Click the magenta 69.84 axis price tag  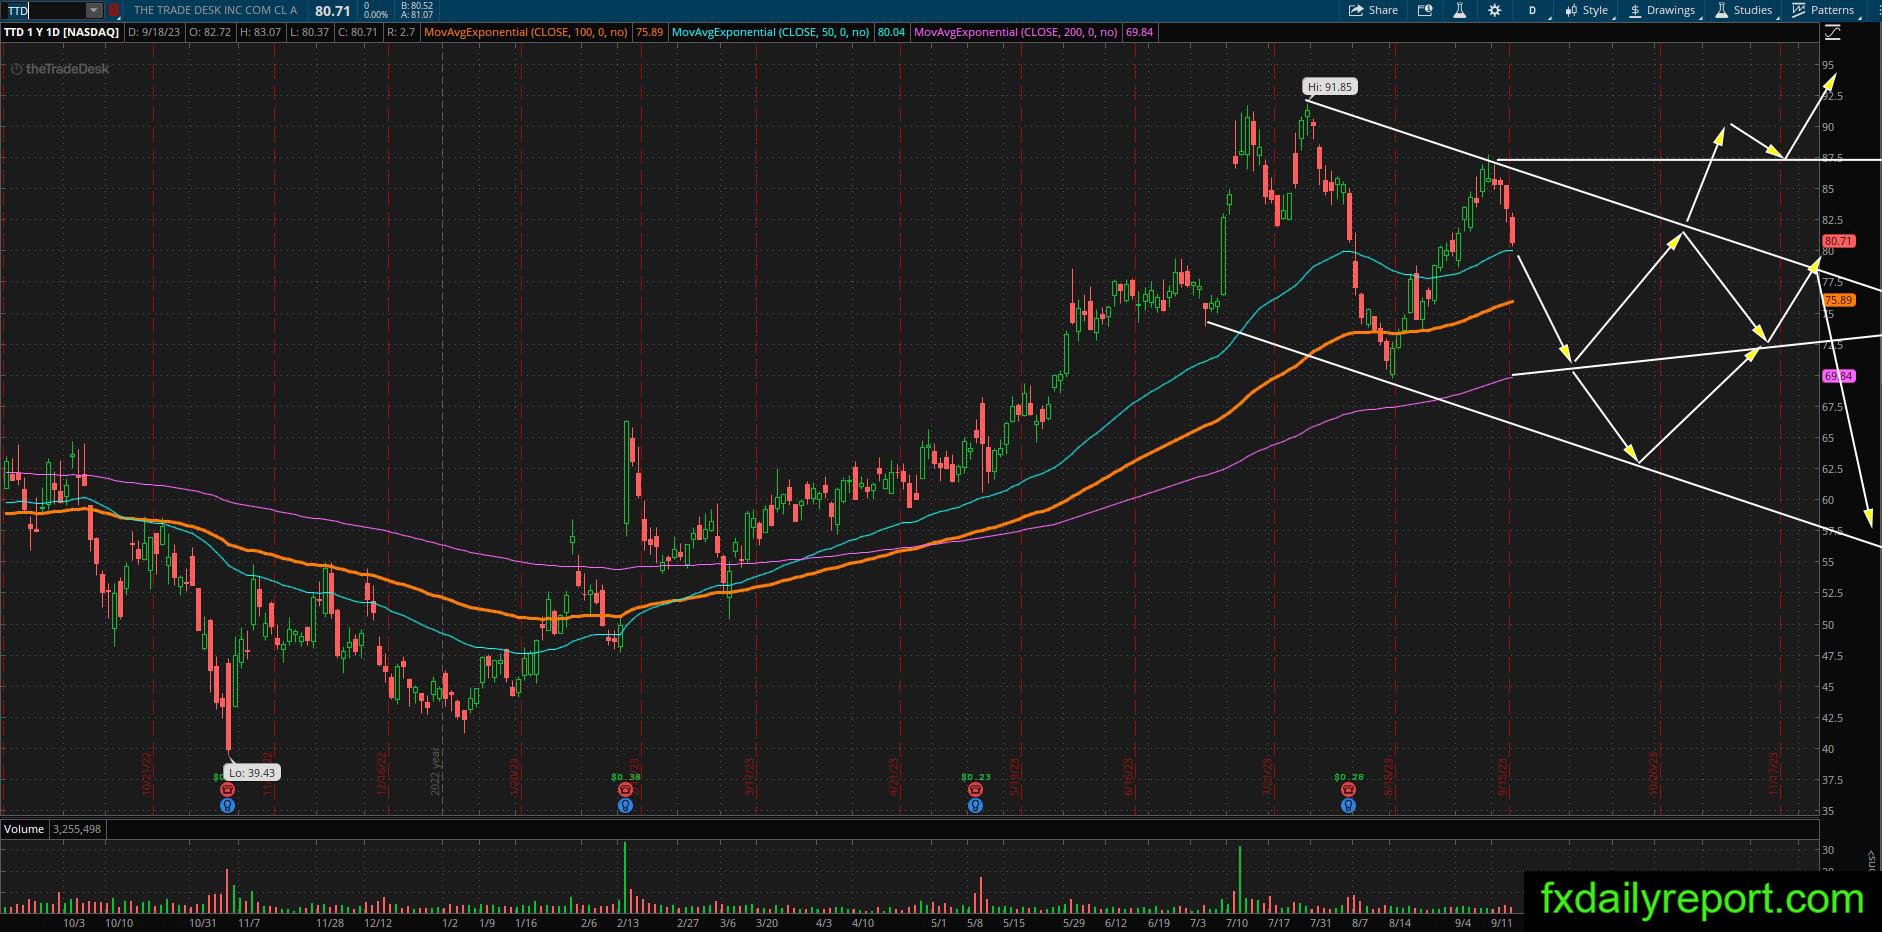pyautogui.click(x=1838, y=376)
